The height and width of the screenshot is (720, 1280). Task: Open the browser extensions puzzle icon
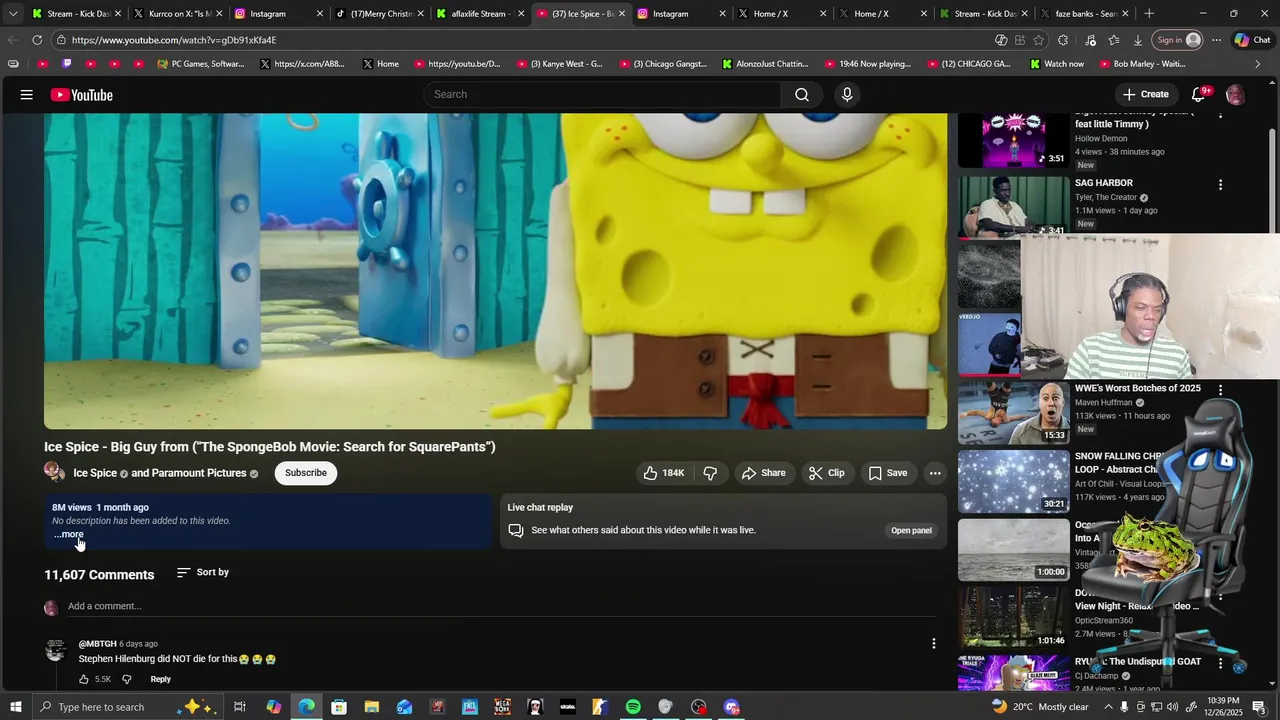point(1063,40)
